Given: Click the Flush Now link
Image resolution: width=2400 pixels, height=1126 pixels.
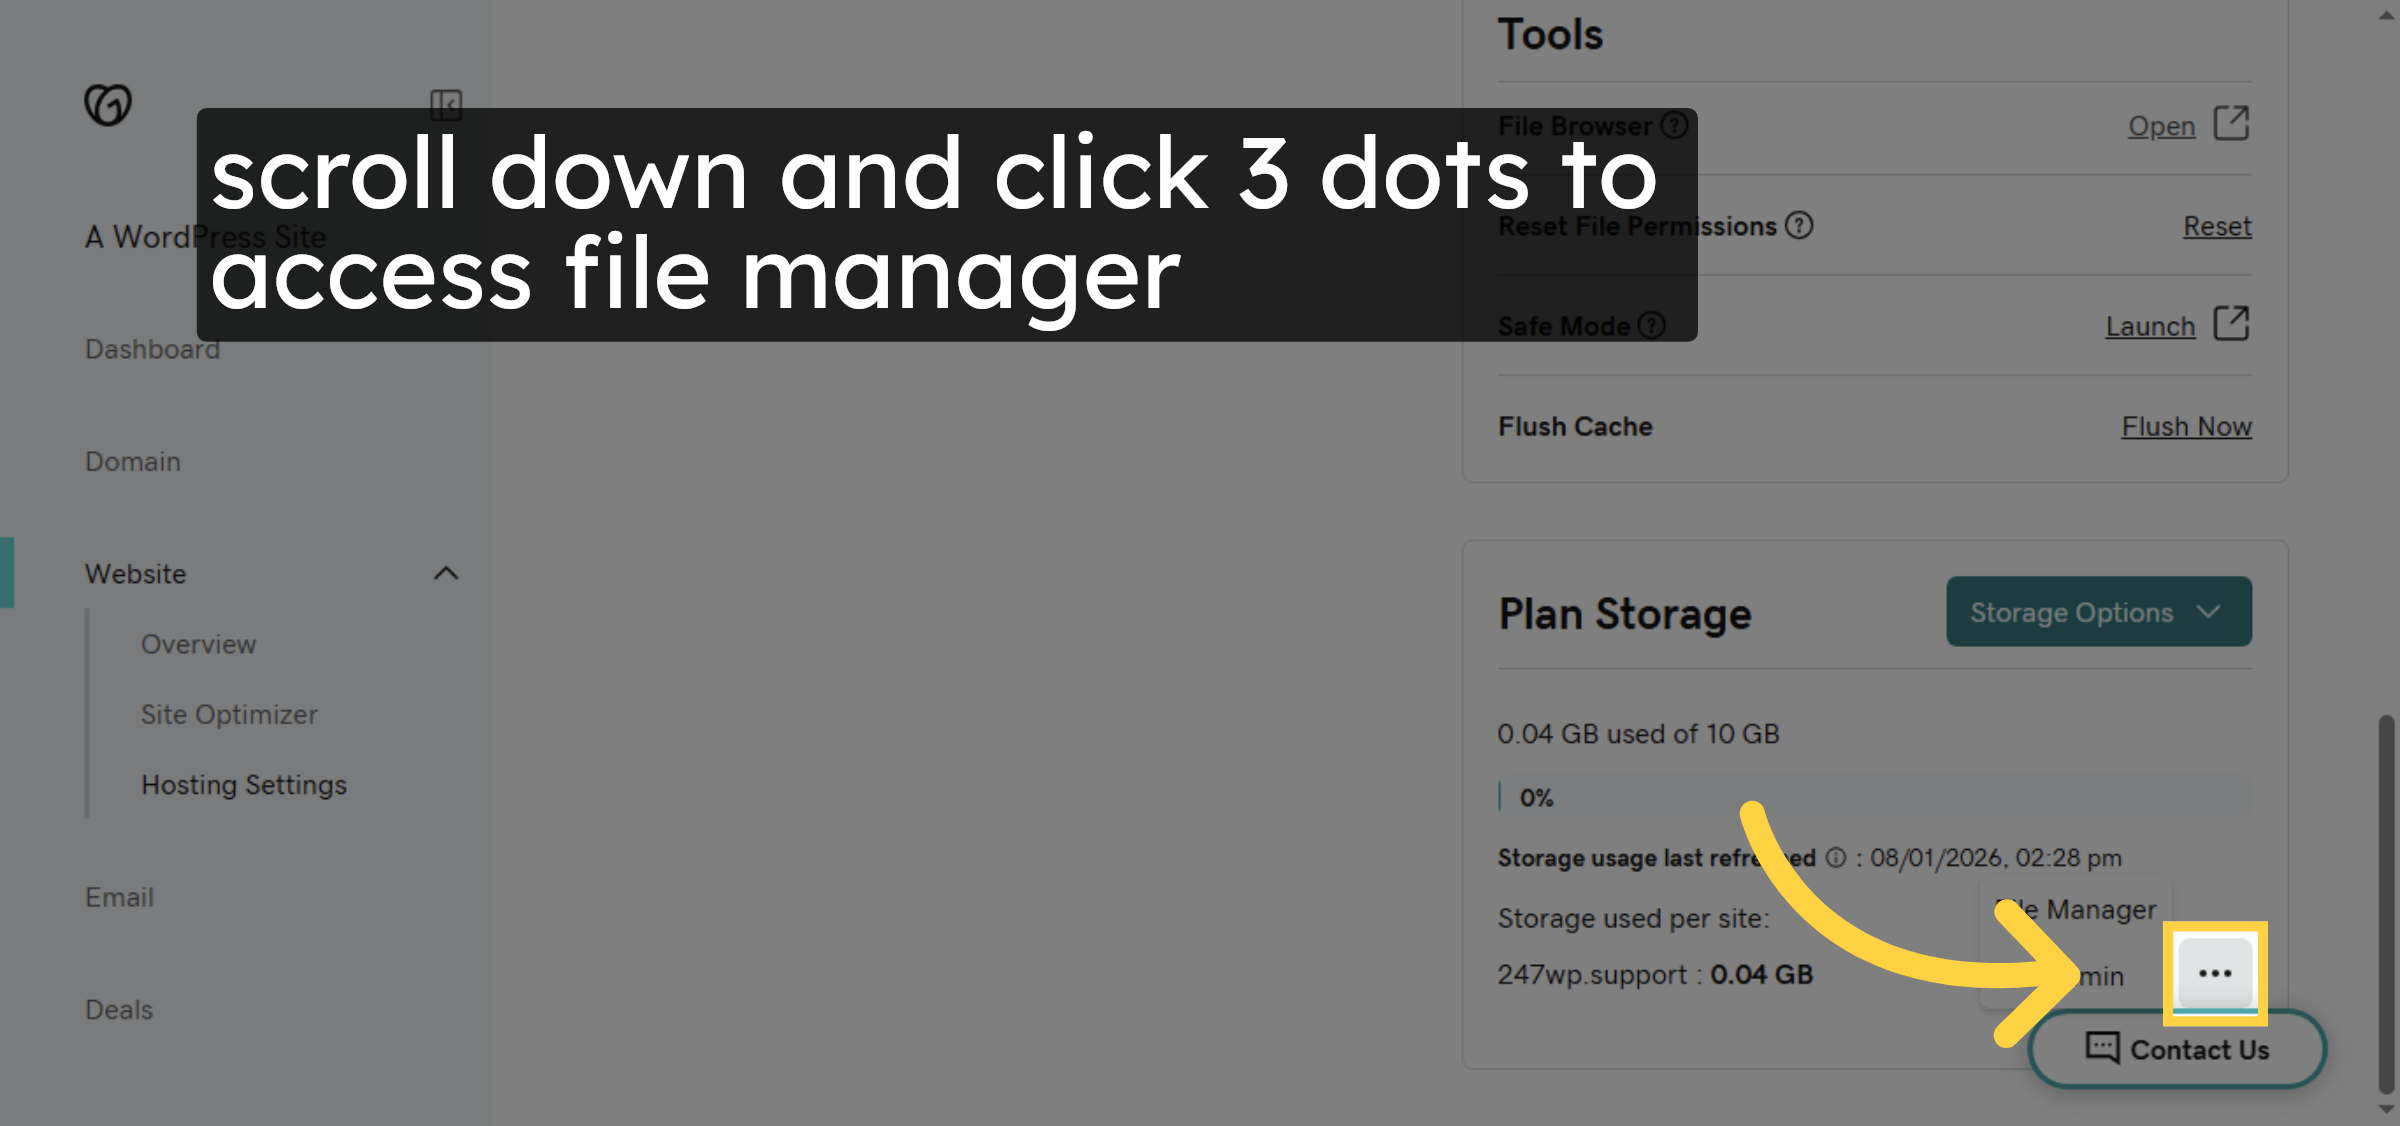Looking at the screenshot, I should 2185,426.
